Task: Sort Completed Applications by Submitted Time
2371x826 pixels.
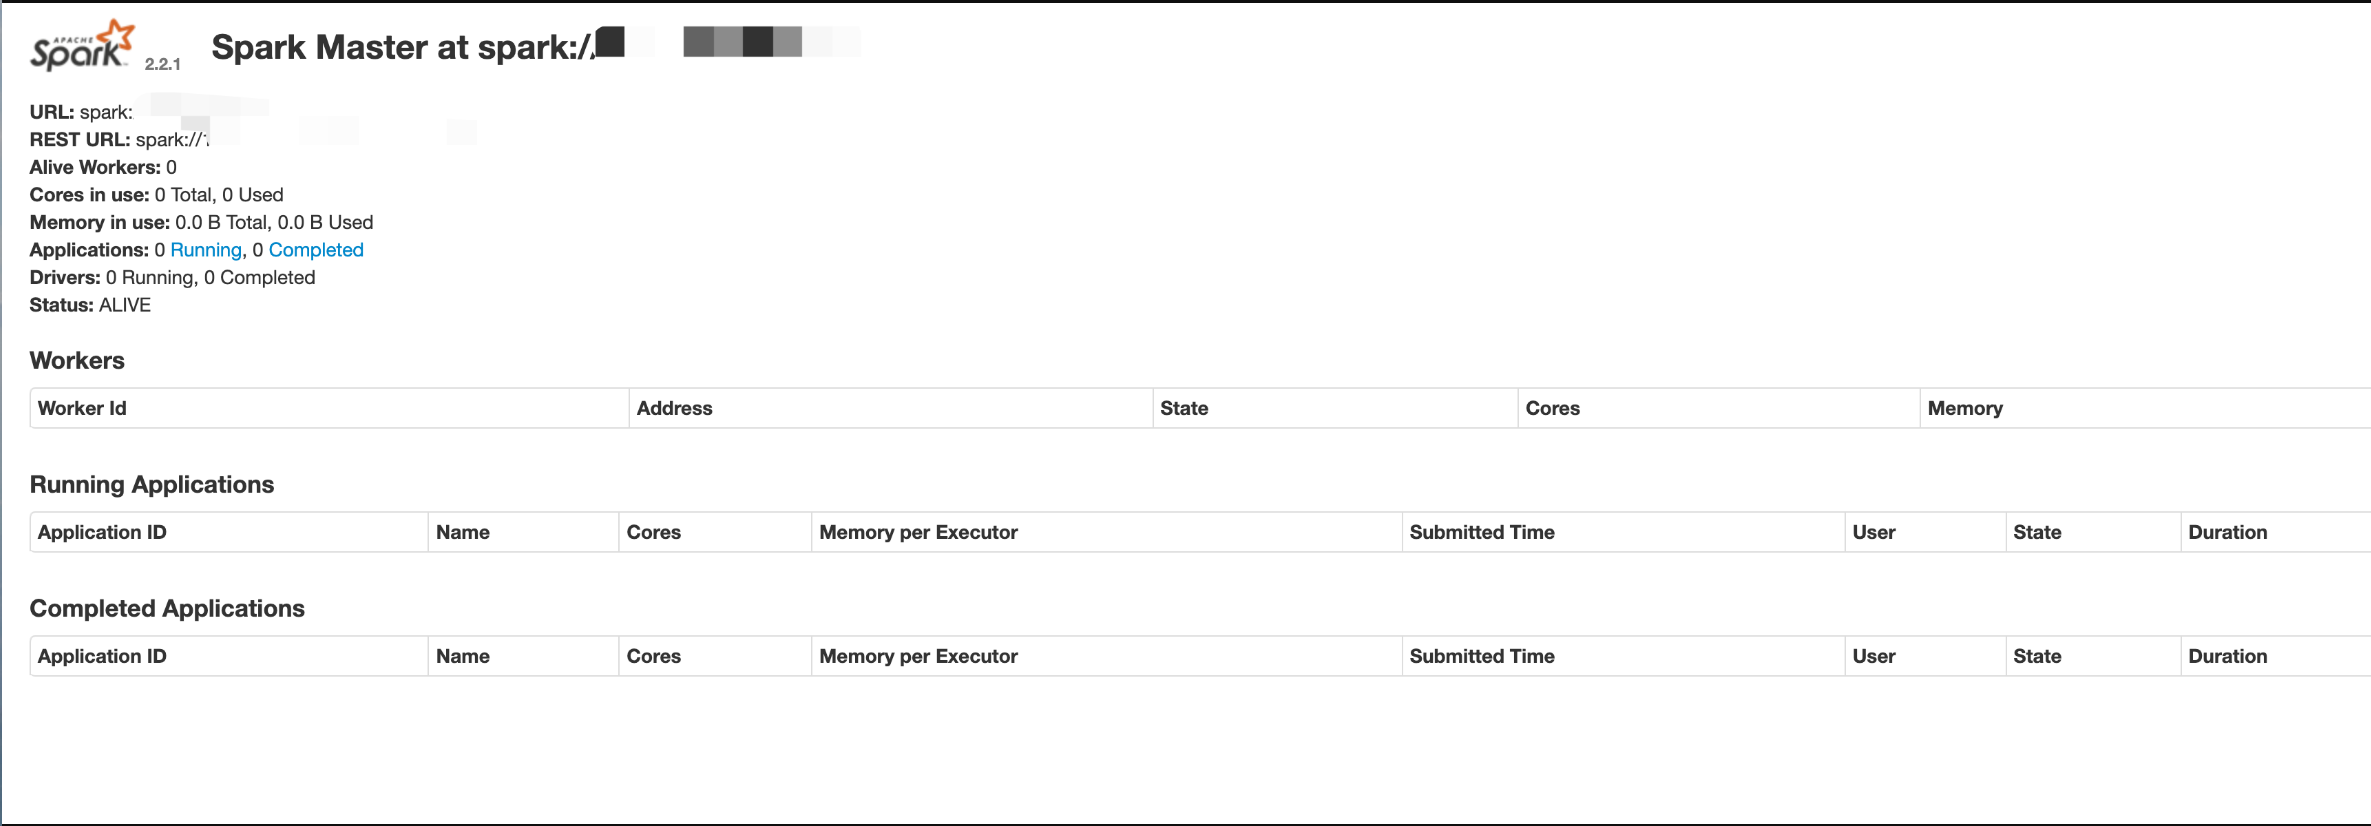Action: 1482,656
